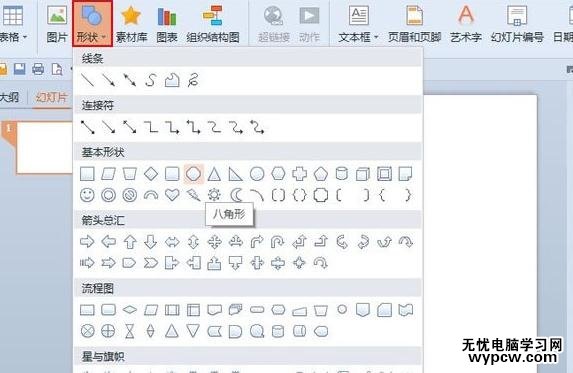Image resolution: width=573 pixels, height=373 pixels.
Task: Open the 素材库 material library
Action: tap(131, 23)
